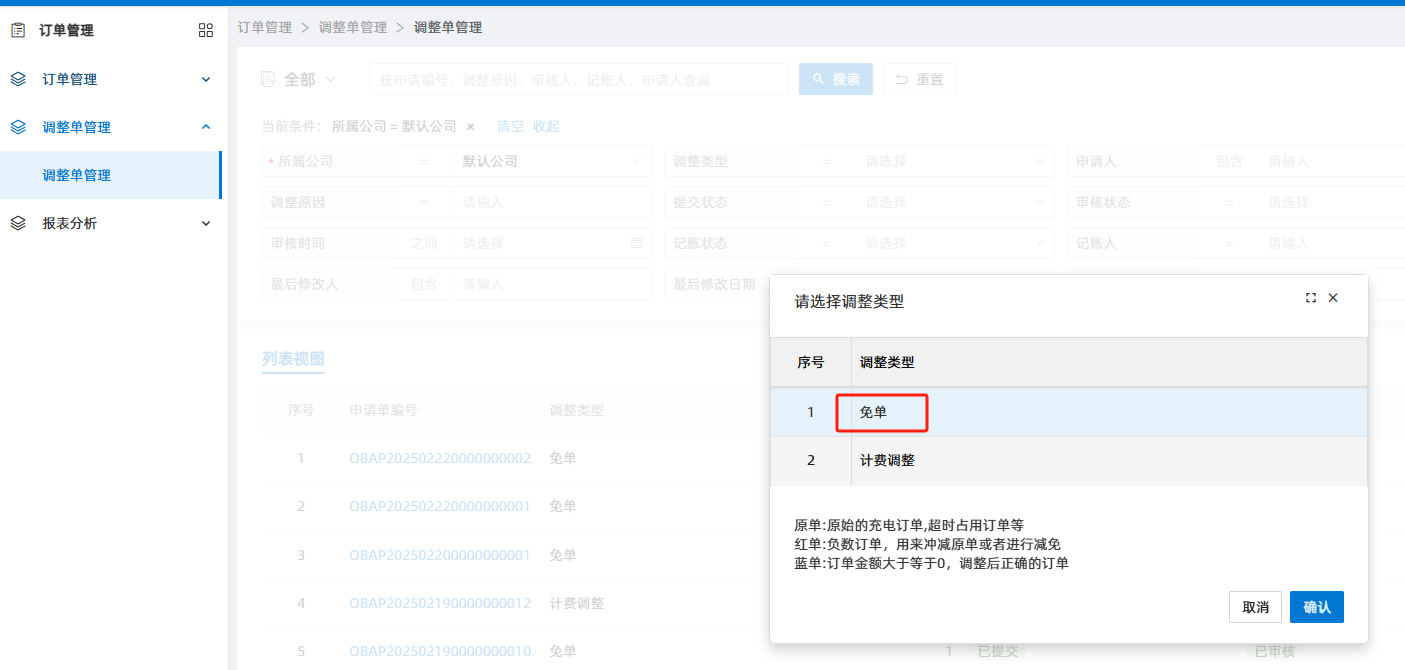The height and width of the screenshot is (670, 1405).
Task: Click the calendar icon in 审核时间 field
Action: [x=637, y=243]
